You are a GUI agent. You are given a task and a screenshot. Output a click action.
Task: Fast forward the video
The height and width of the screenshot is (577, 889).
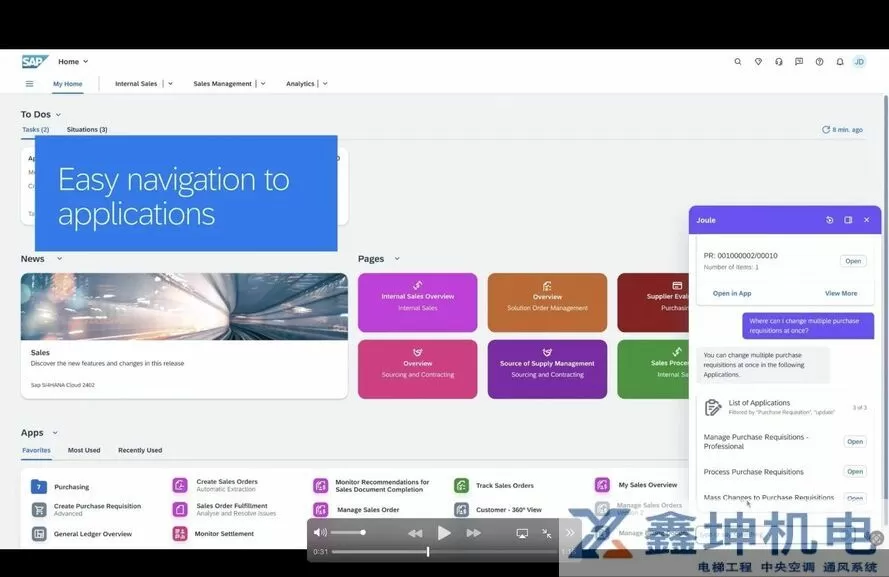click(x=473, y=533)
